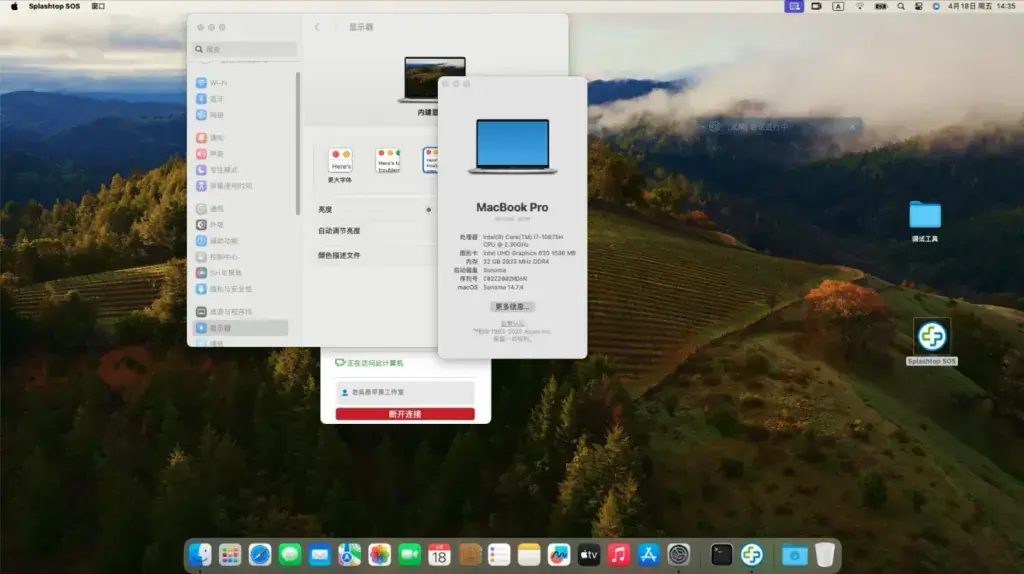The image size is (1024, 574).
Task: Open Siri与聚焦 in settings sidebar
Action: pyautogui.click(x=219, y=273)
